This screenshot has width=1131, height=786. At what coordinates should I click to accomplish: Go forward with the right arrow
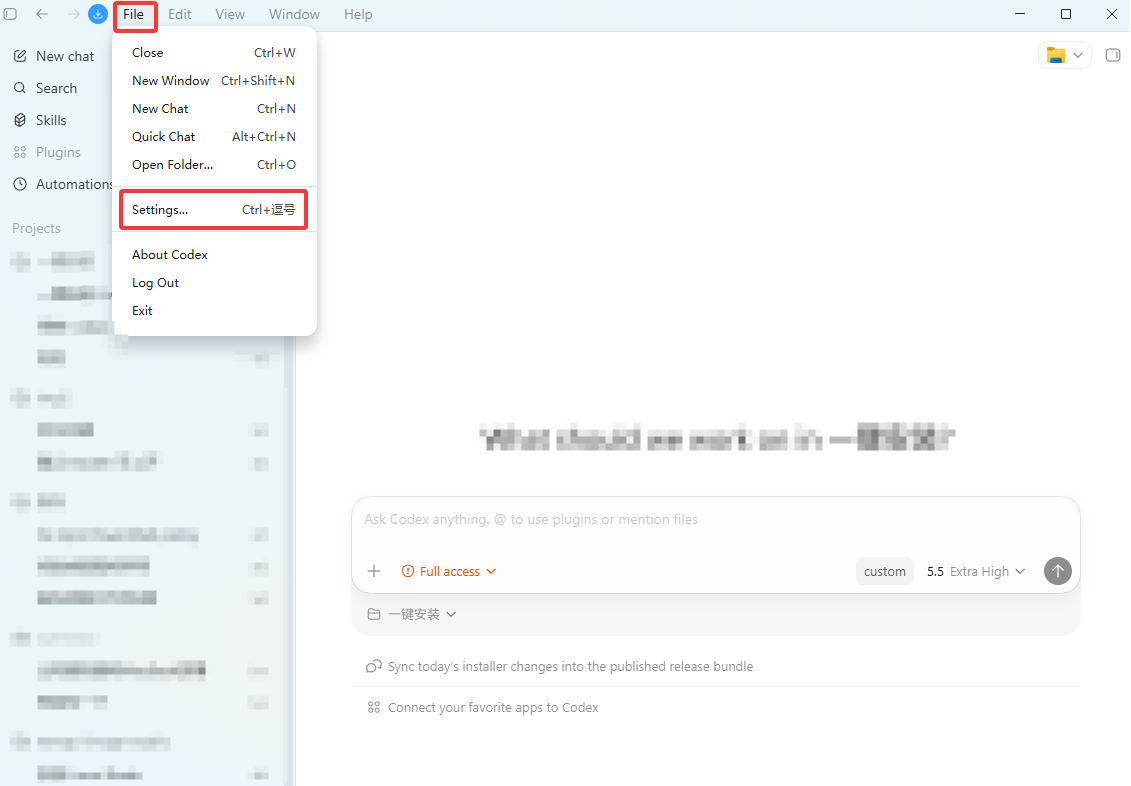73,14
